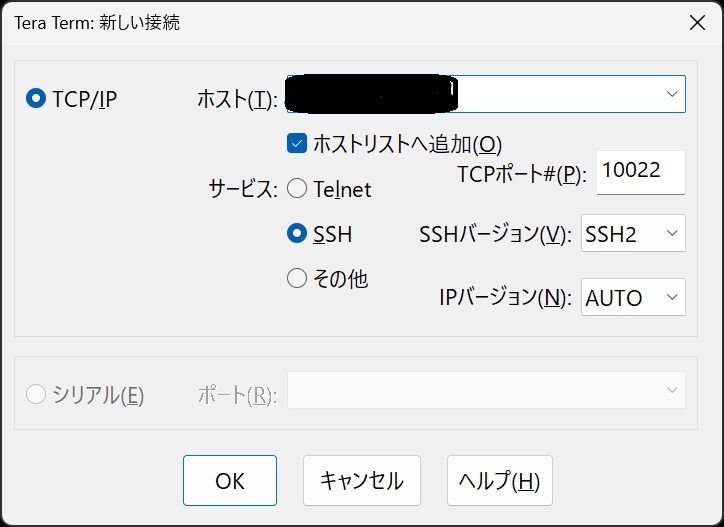
Task: Select the TCP/IP connection radio button
Action: click(37, 98)
